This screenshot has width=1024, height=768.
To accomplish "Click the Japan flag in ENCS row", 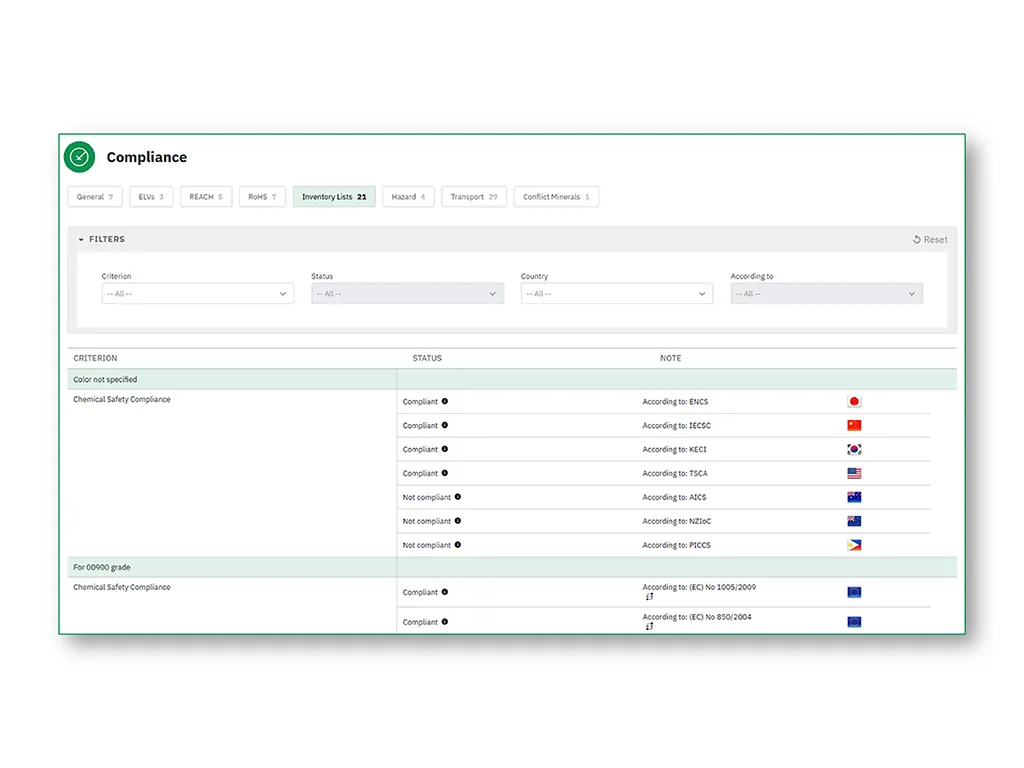I will 854,402.
